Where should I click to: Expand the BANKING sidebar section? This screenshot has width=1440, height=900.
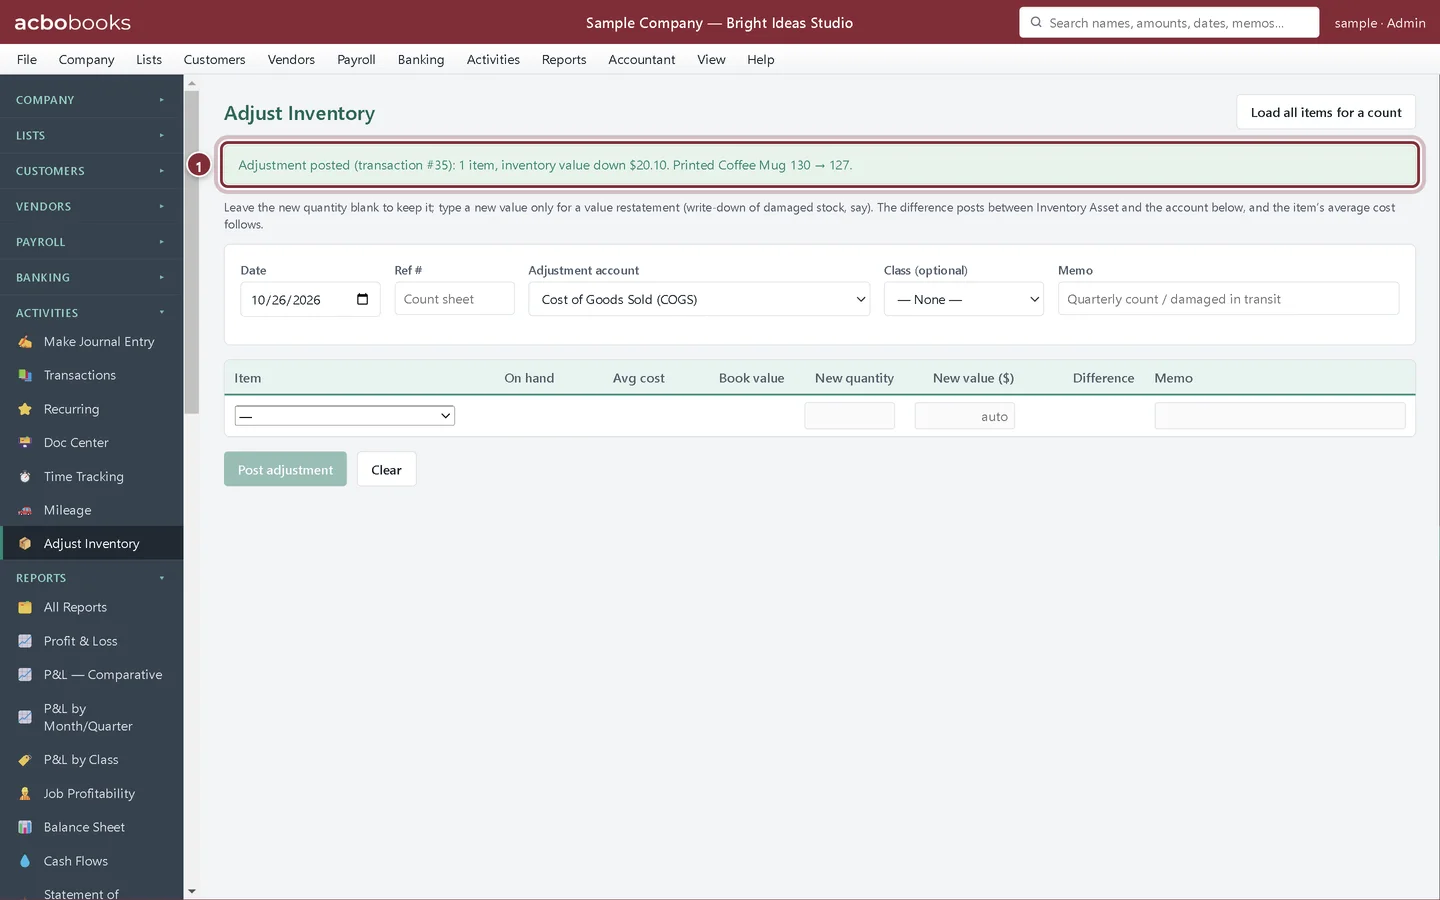91,278
